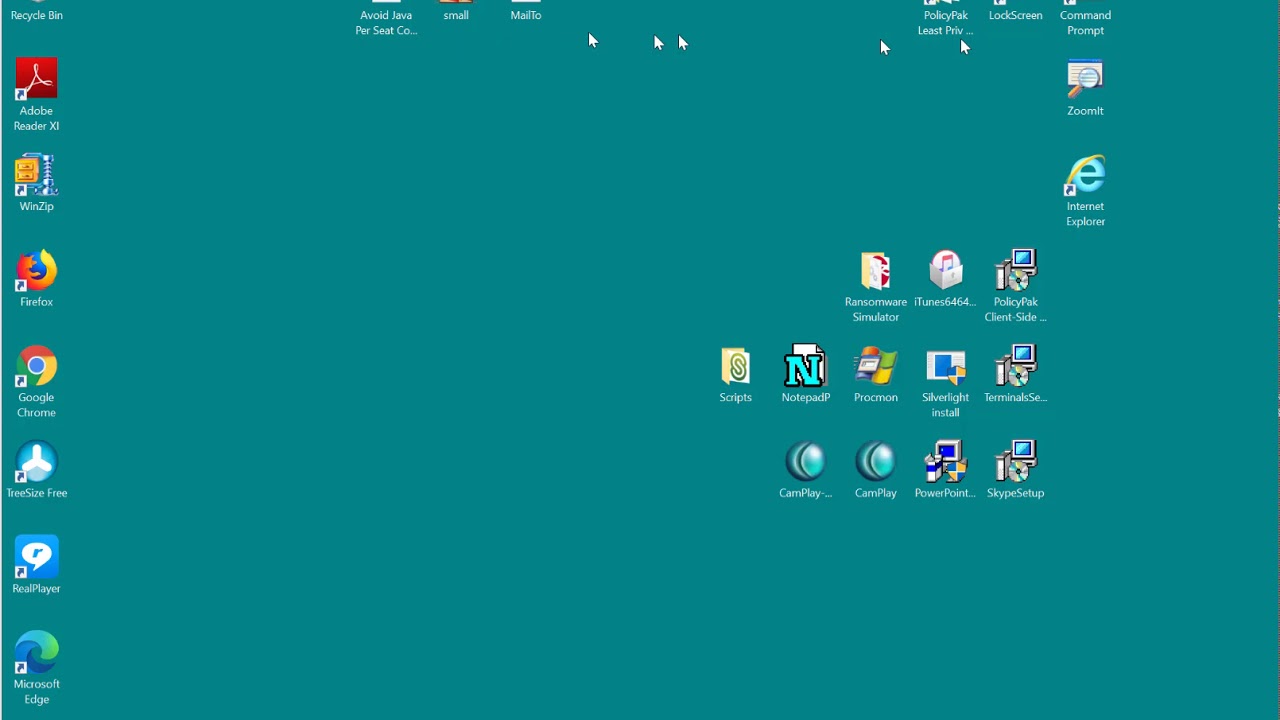Click the small icon label
The height and width of the screenshot is (720, 1280).
pos(456,15)
